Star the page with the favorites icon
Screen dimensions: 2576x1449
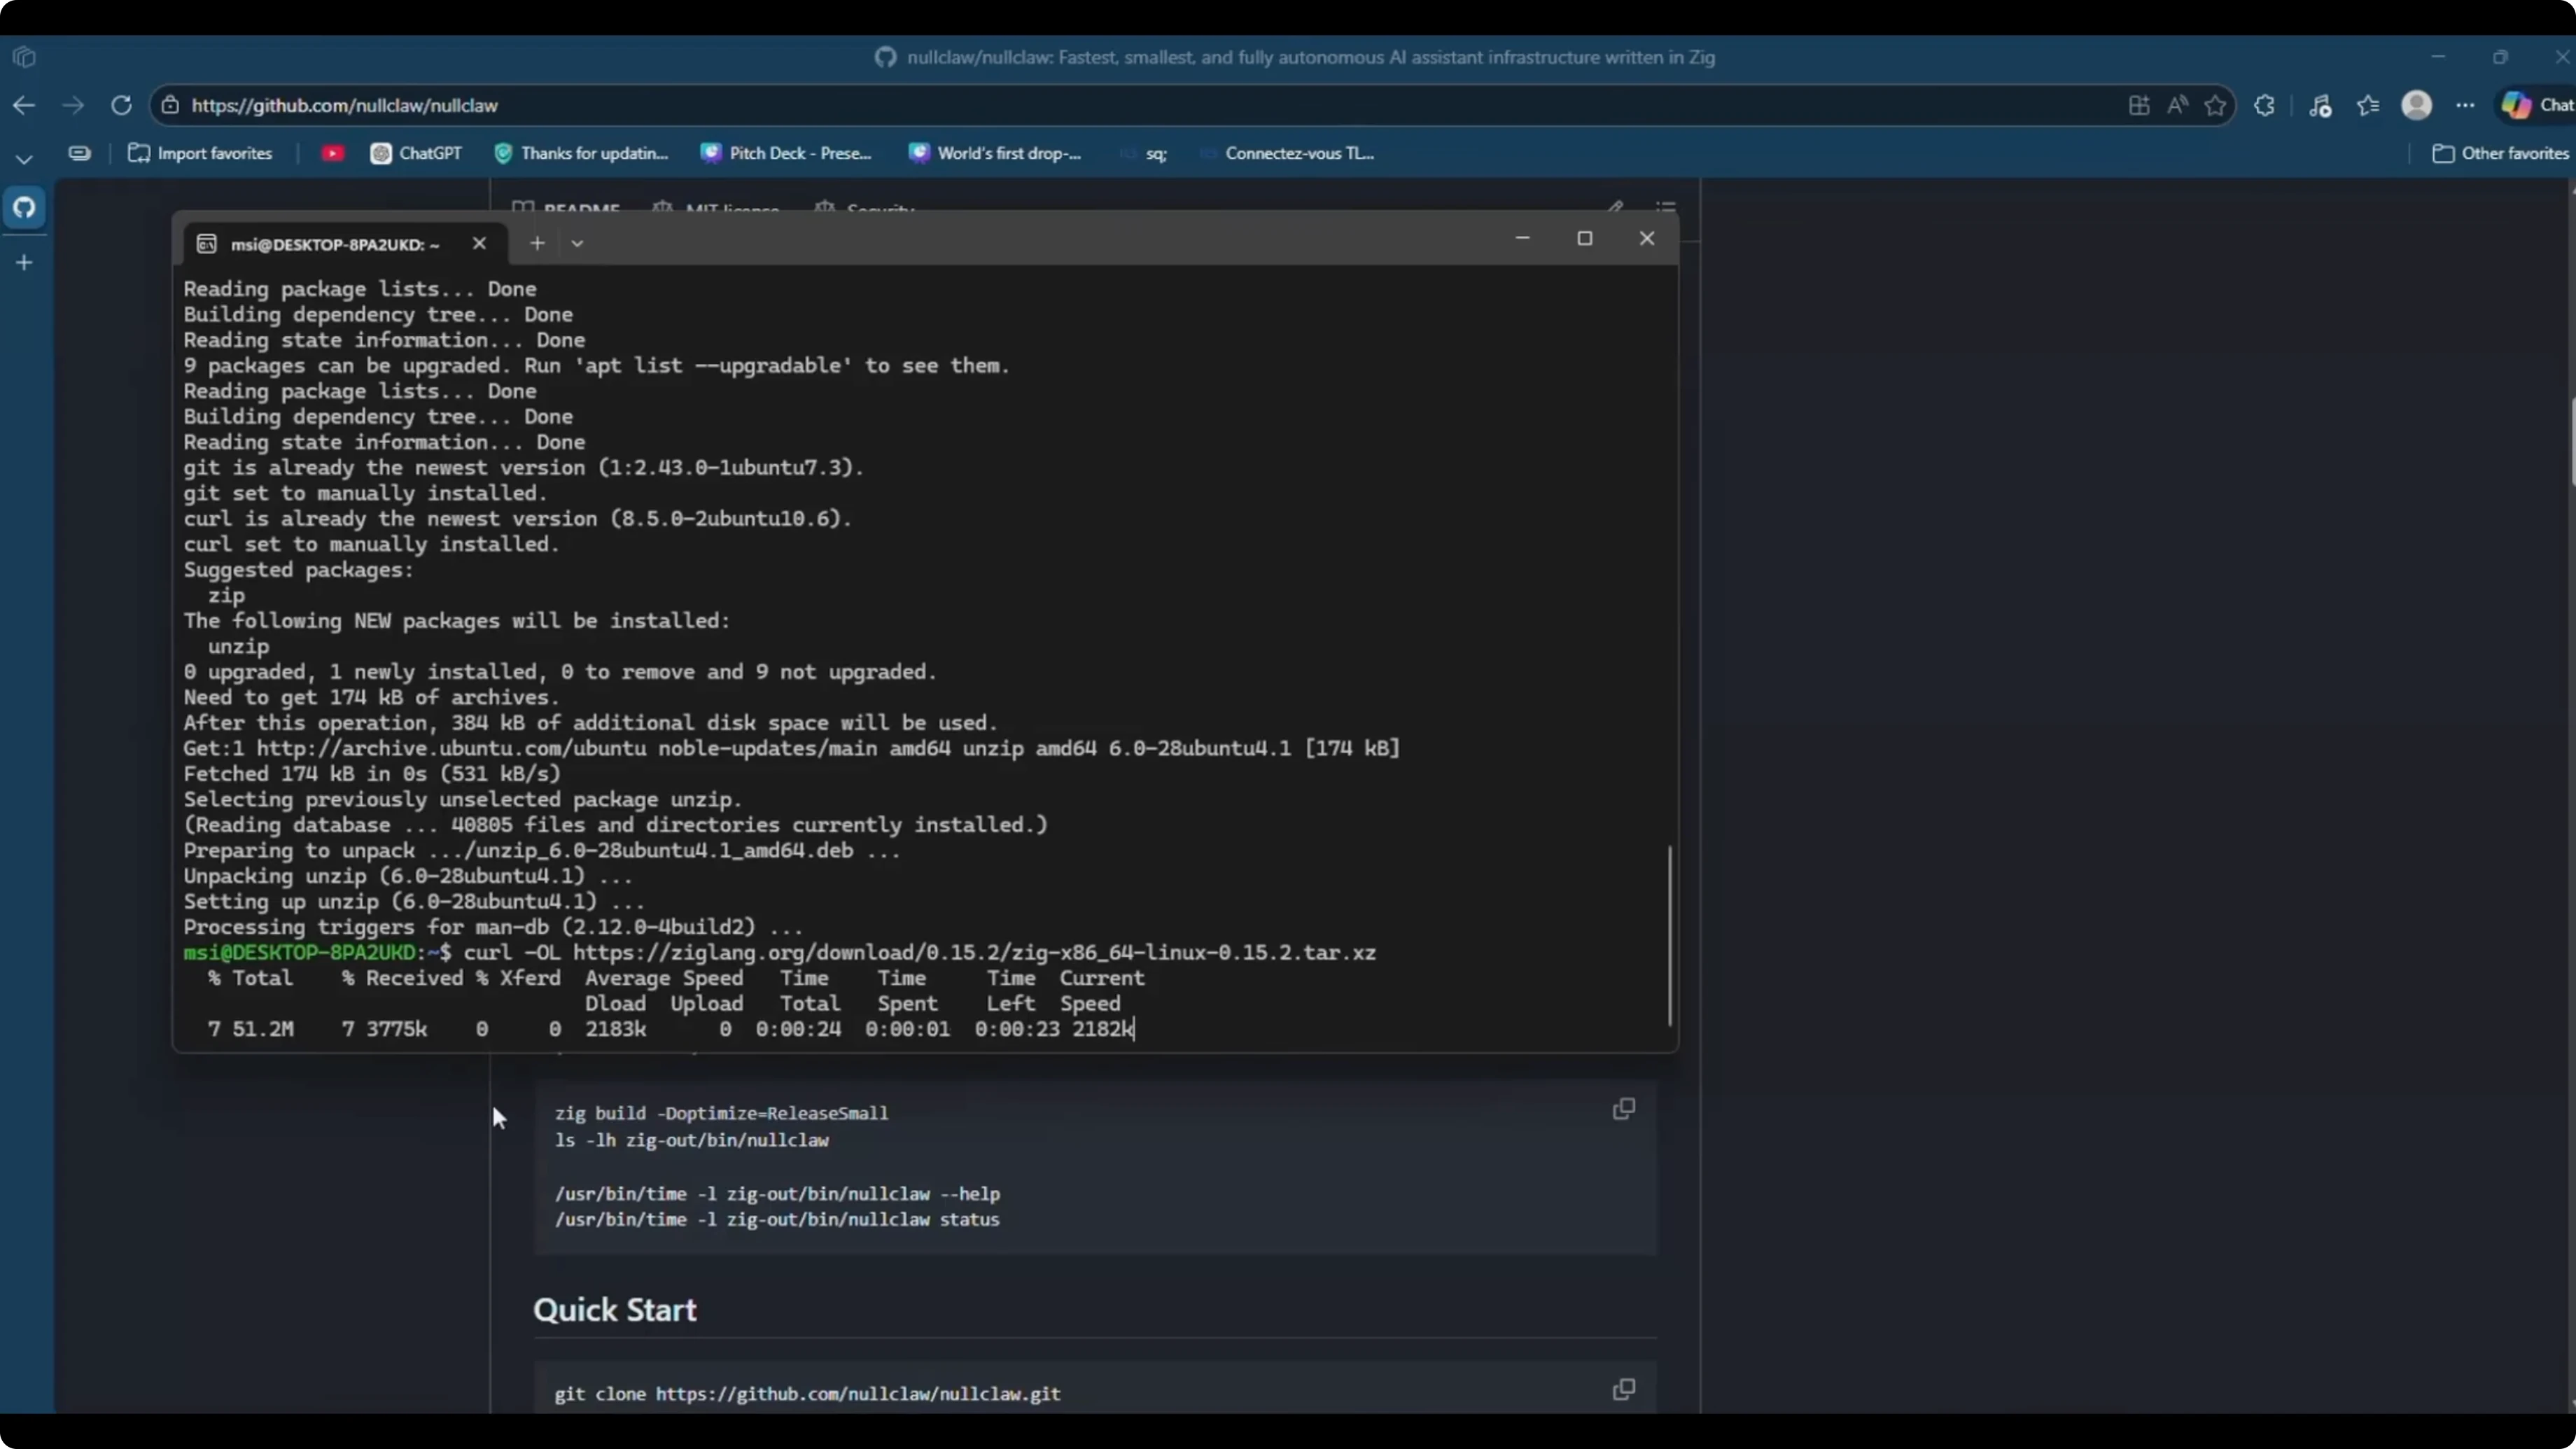coord(2215,105)
